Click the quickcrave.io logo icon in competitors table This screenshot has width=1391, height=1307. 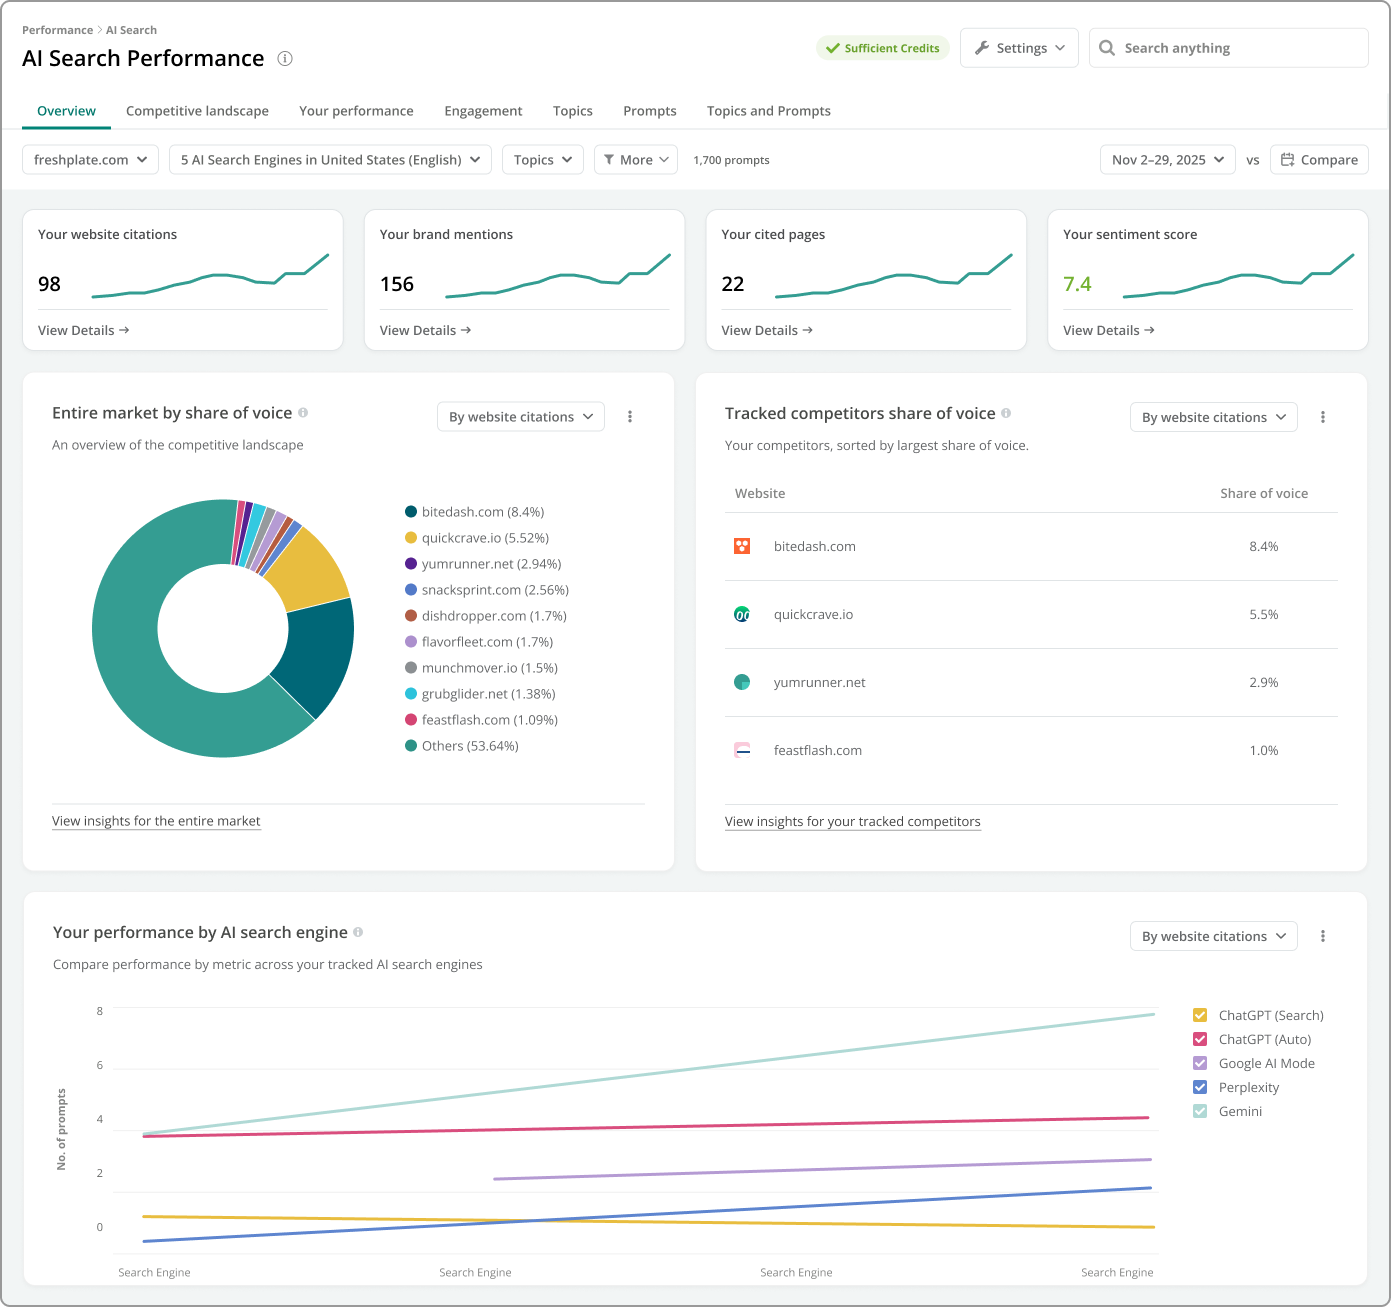click(x=742, y=614)
